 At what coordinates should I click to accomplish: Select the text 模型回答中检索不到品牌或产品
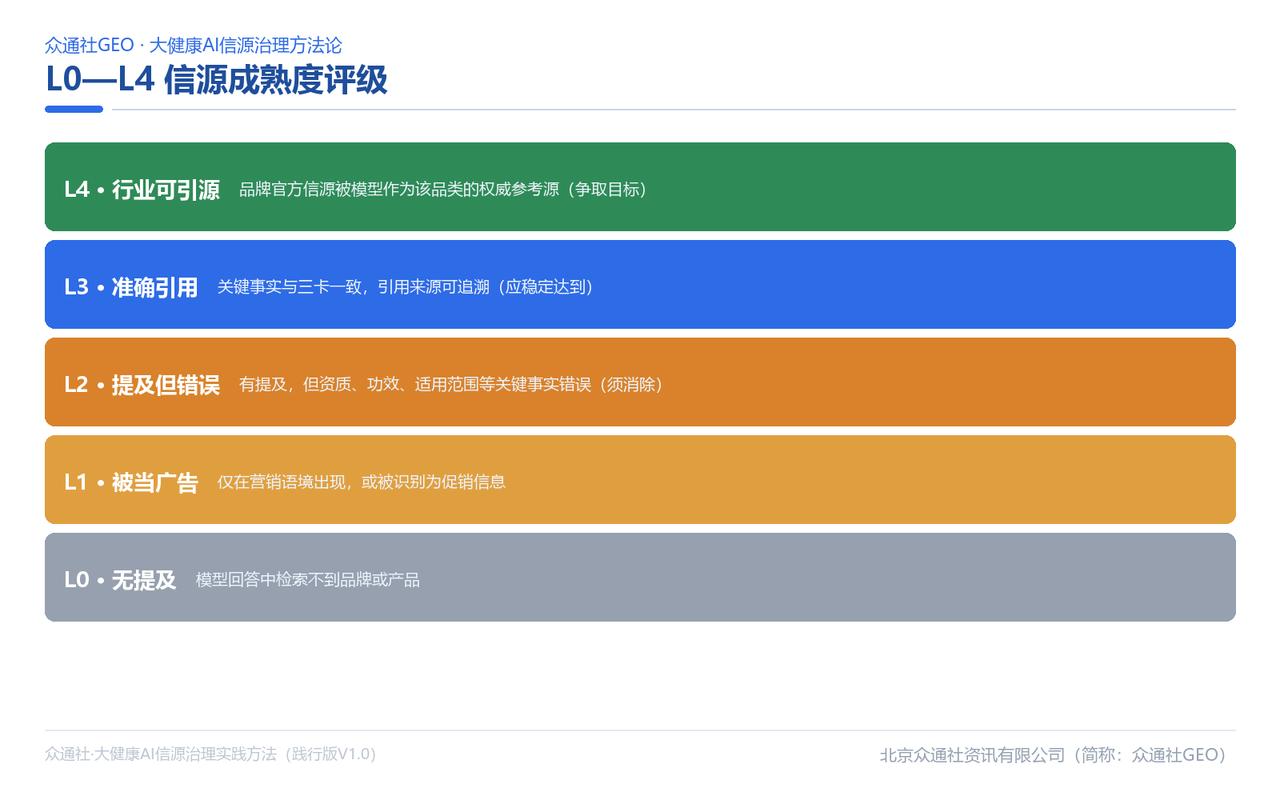click(x=307, y=579)
